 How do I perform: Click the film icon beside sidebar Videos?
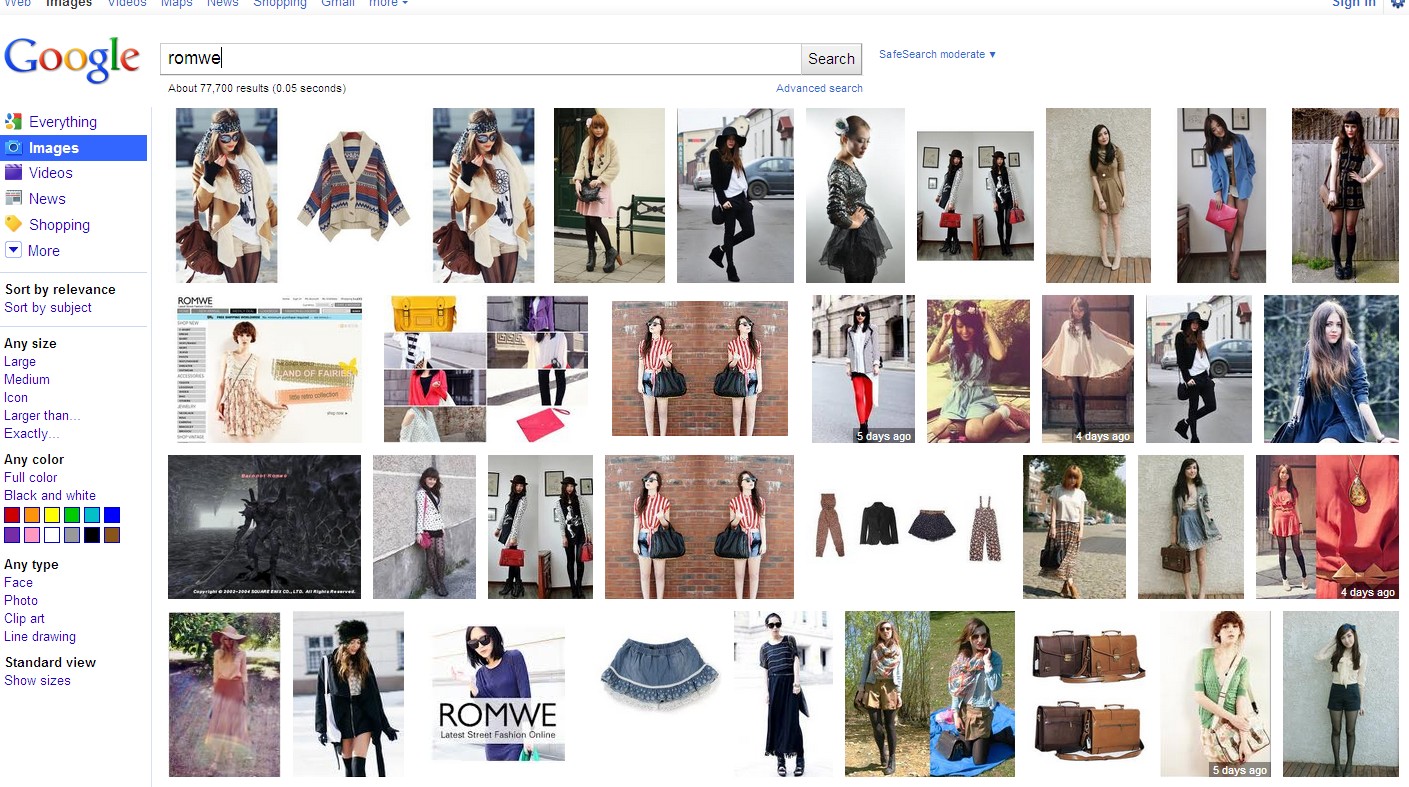[13, 173]
